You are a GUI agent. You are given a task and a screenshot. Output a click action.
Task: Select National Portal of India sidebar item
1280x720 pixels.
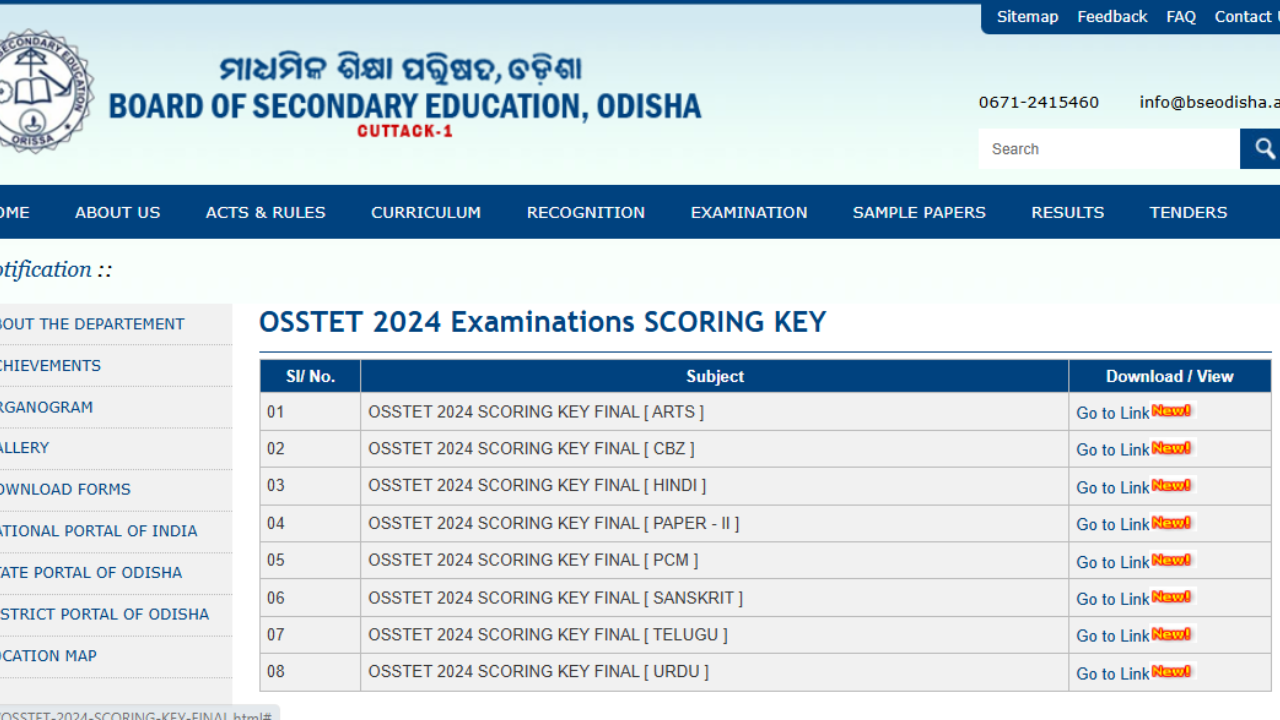click(98, 531)
